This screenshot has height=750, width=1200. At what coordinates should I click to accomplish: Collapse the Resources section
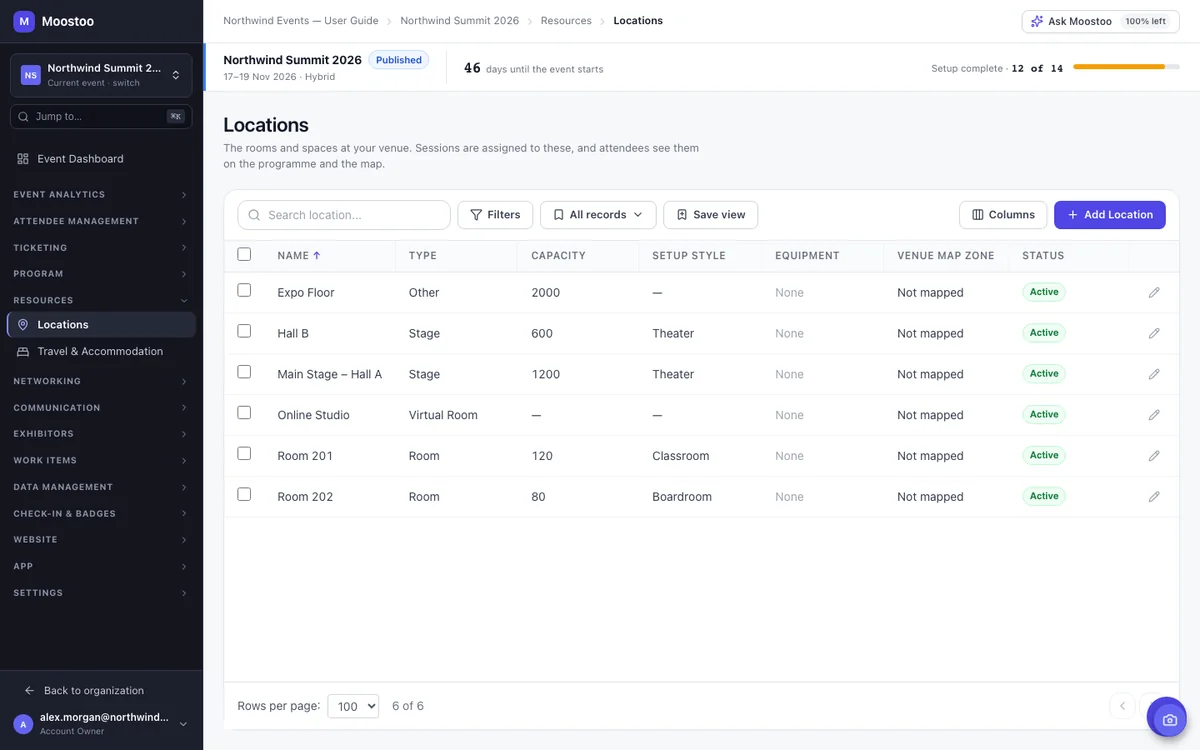pyautogui.click(x=101, y=300)
